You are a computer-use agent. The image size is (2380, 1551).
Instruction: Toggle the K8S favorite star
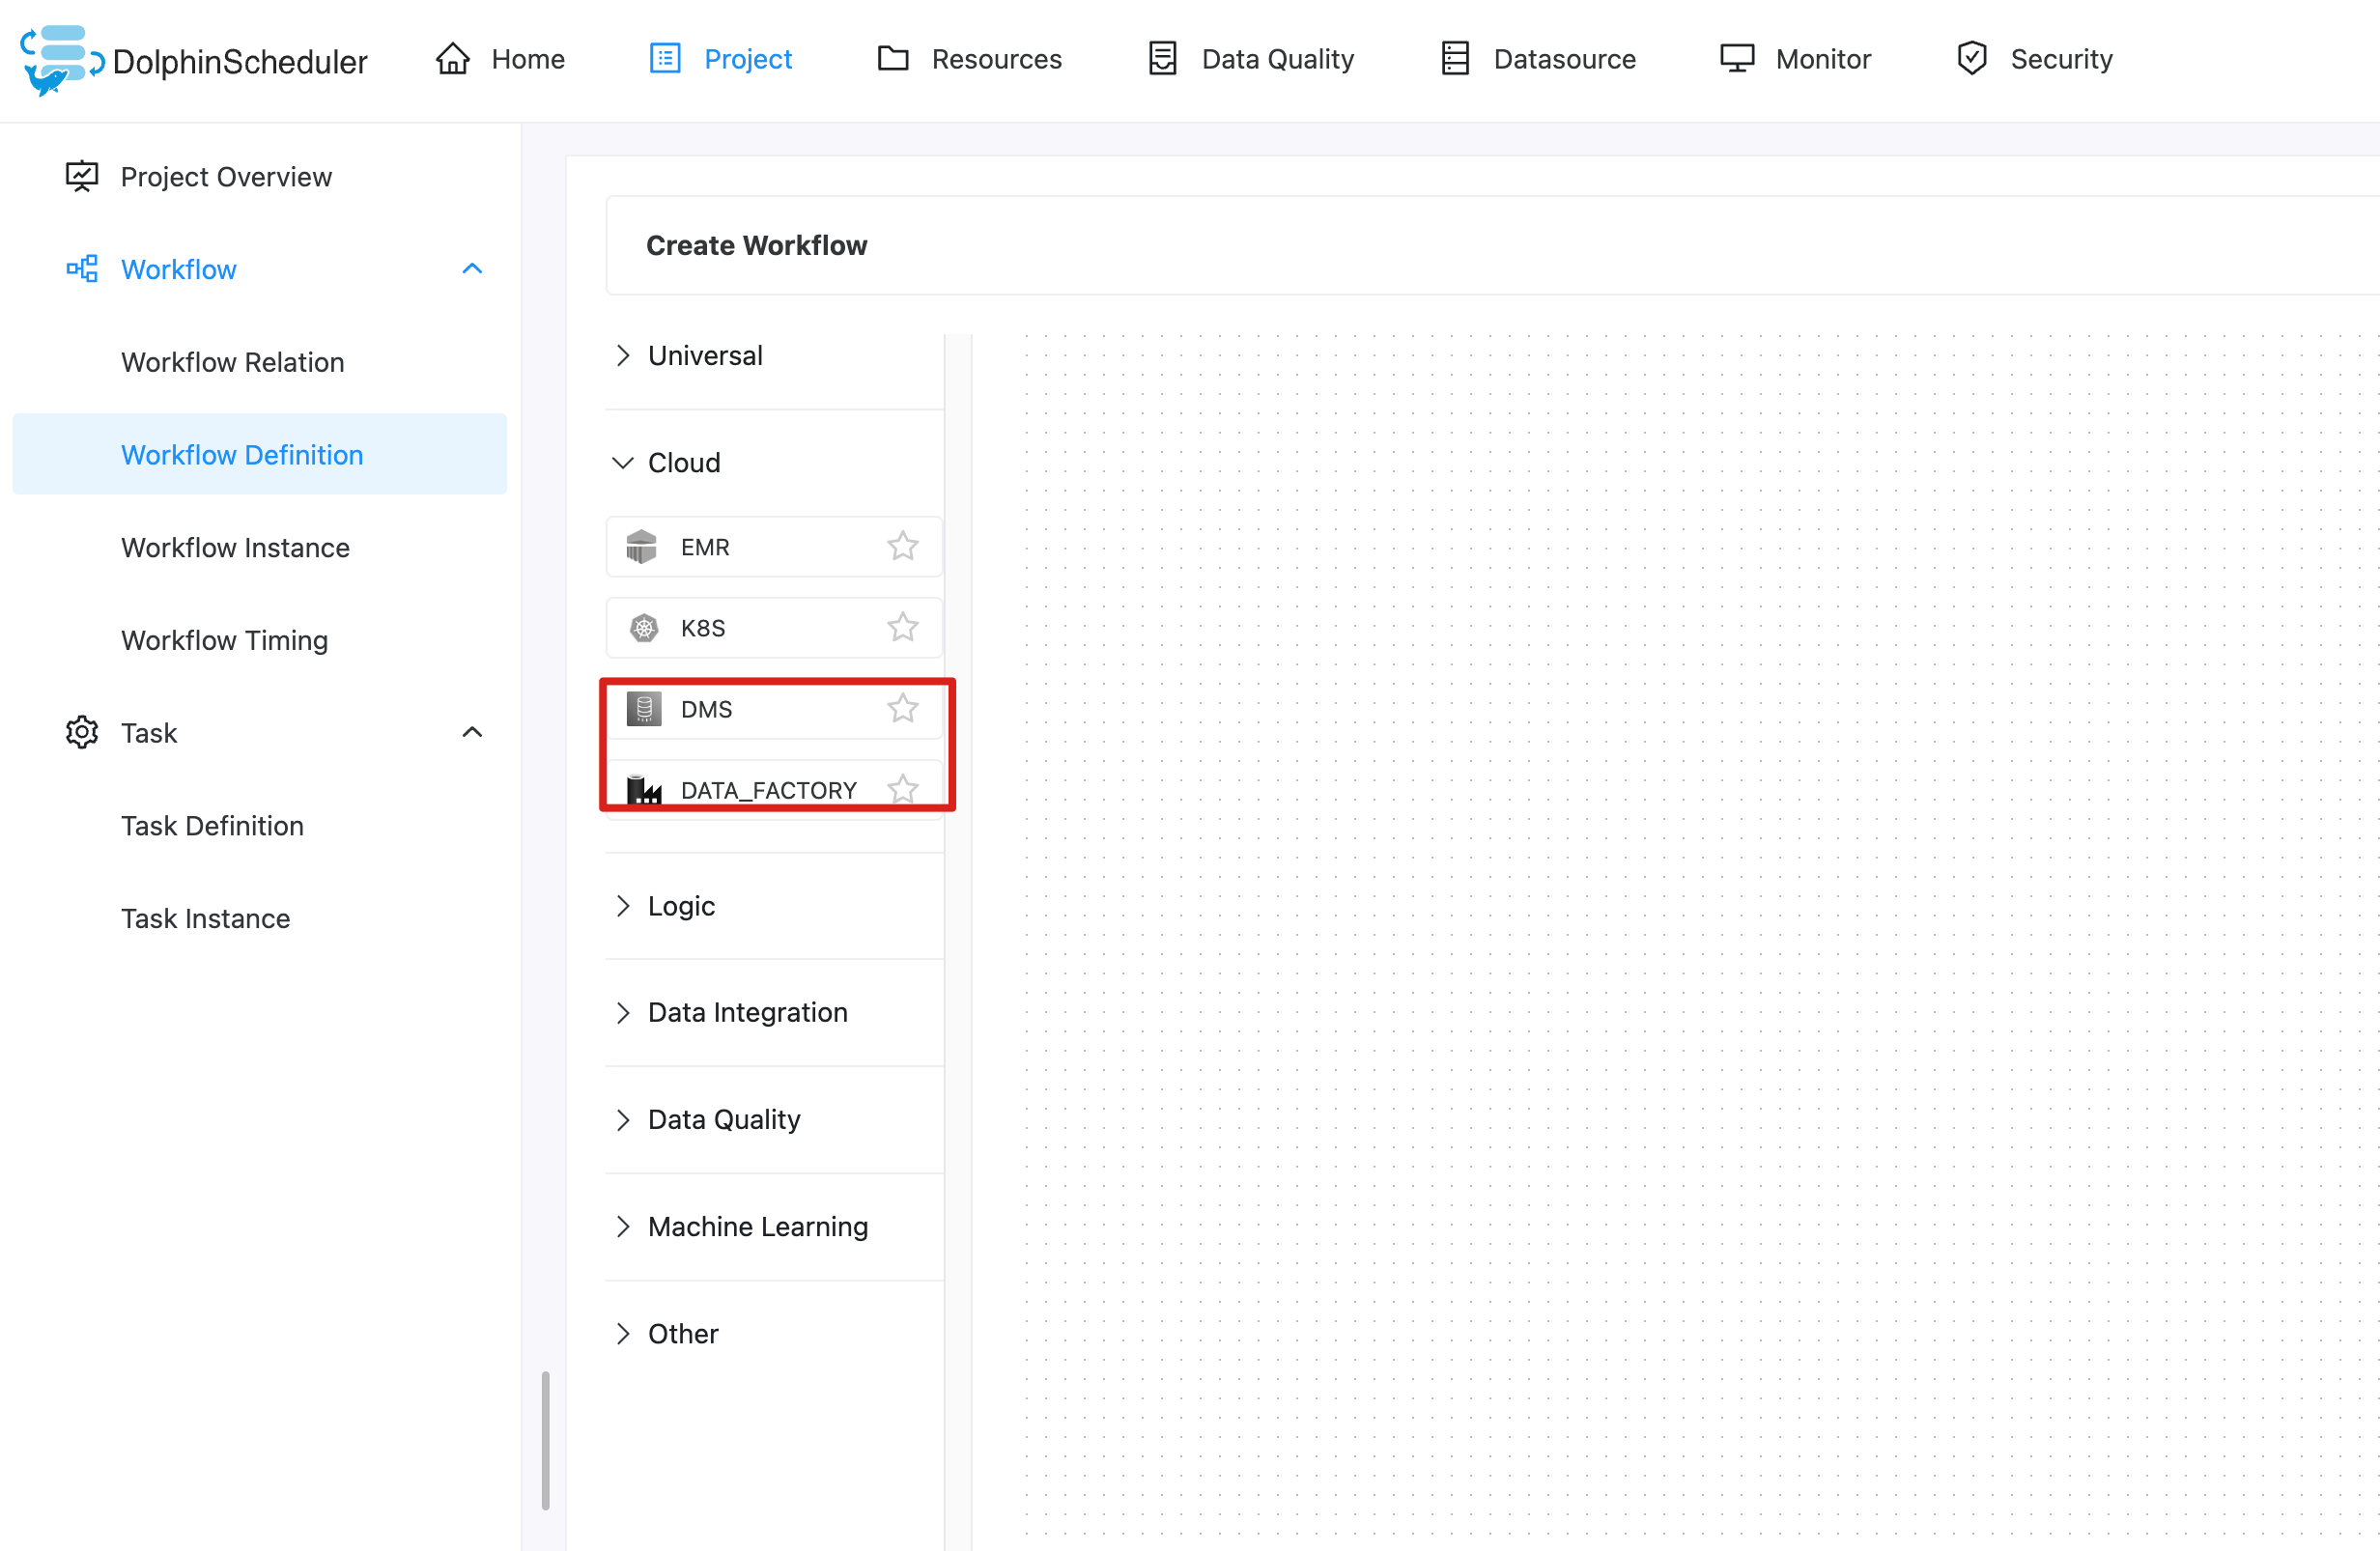pyautogui.click(x=902, y=627)
